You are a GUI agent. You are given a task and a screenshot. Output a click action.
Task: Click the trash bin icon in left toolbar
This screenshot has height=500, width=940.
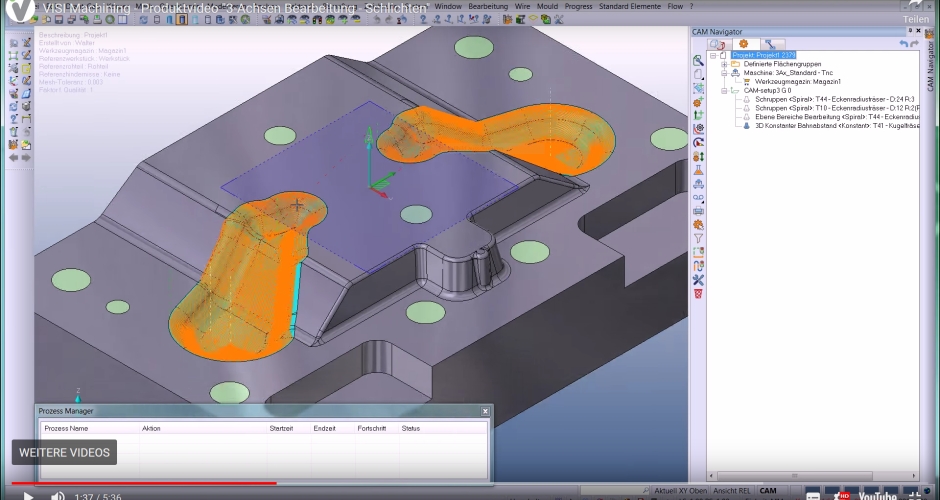click(13, 132)
